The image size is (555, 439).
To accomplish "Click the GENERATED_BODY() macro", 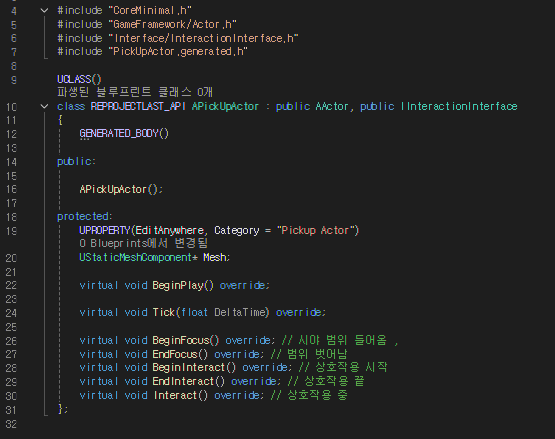I will point(124,133).
